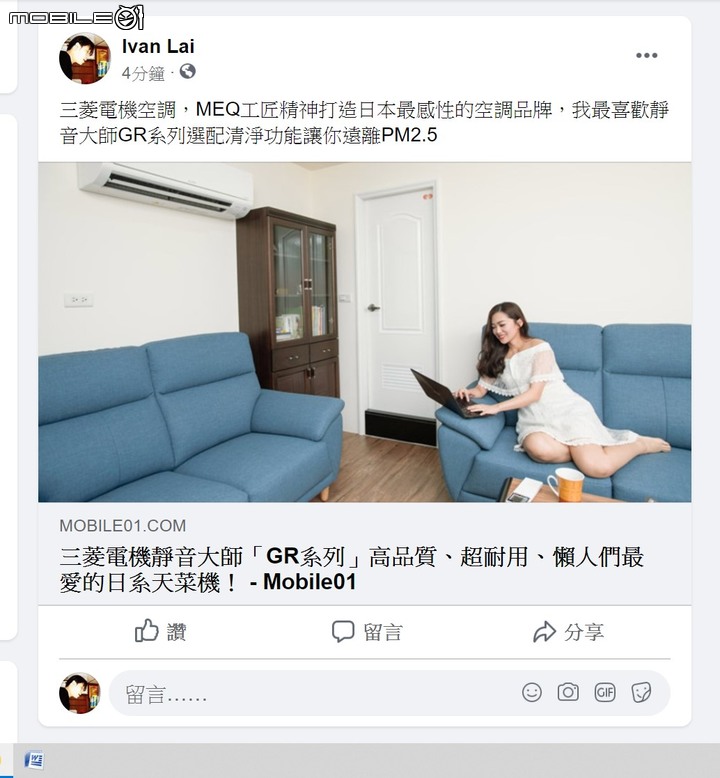The width and height of the screenshot is (720, 778).
Task: Click the 留言 comment bubble button
Action: click(x=367, y=632)
